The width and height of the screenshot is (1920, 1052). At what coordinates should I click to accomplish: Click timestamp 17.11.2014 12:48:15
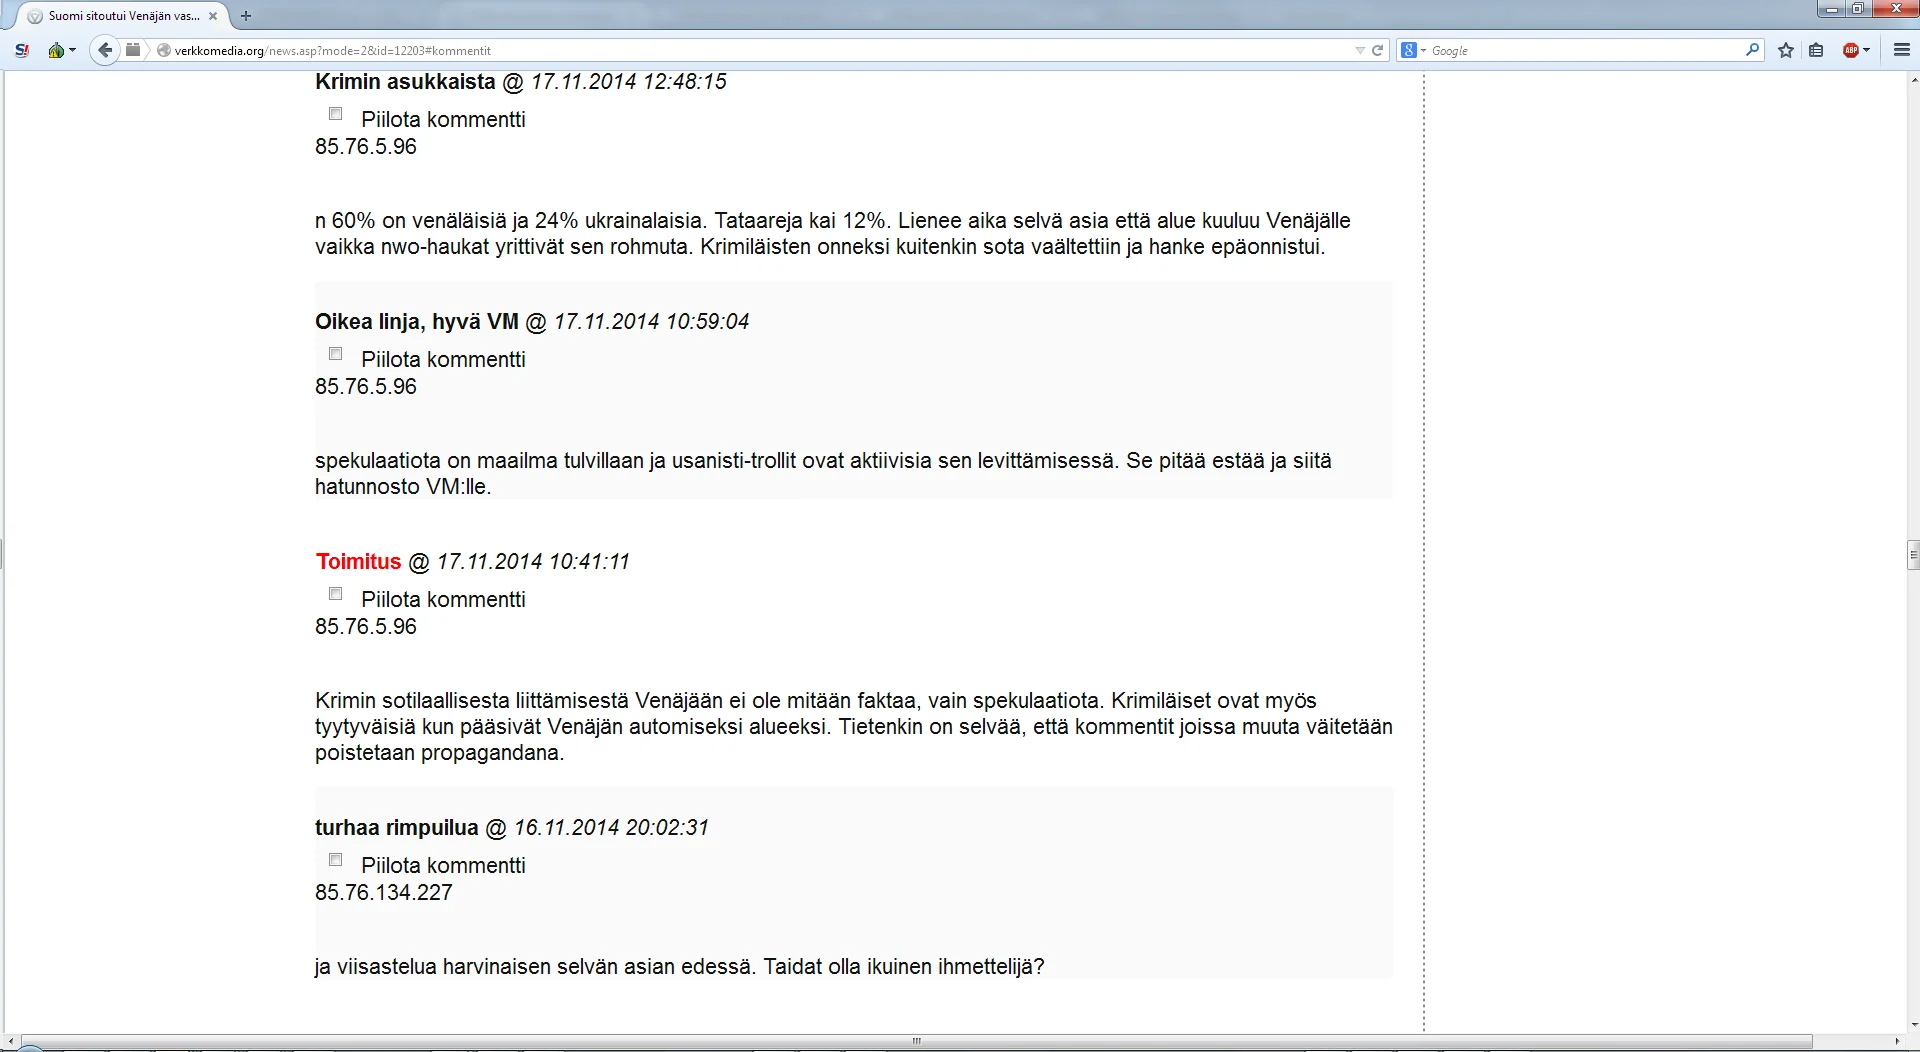[x=629, y=81]
